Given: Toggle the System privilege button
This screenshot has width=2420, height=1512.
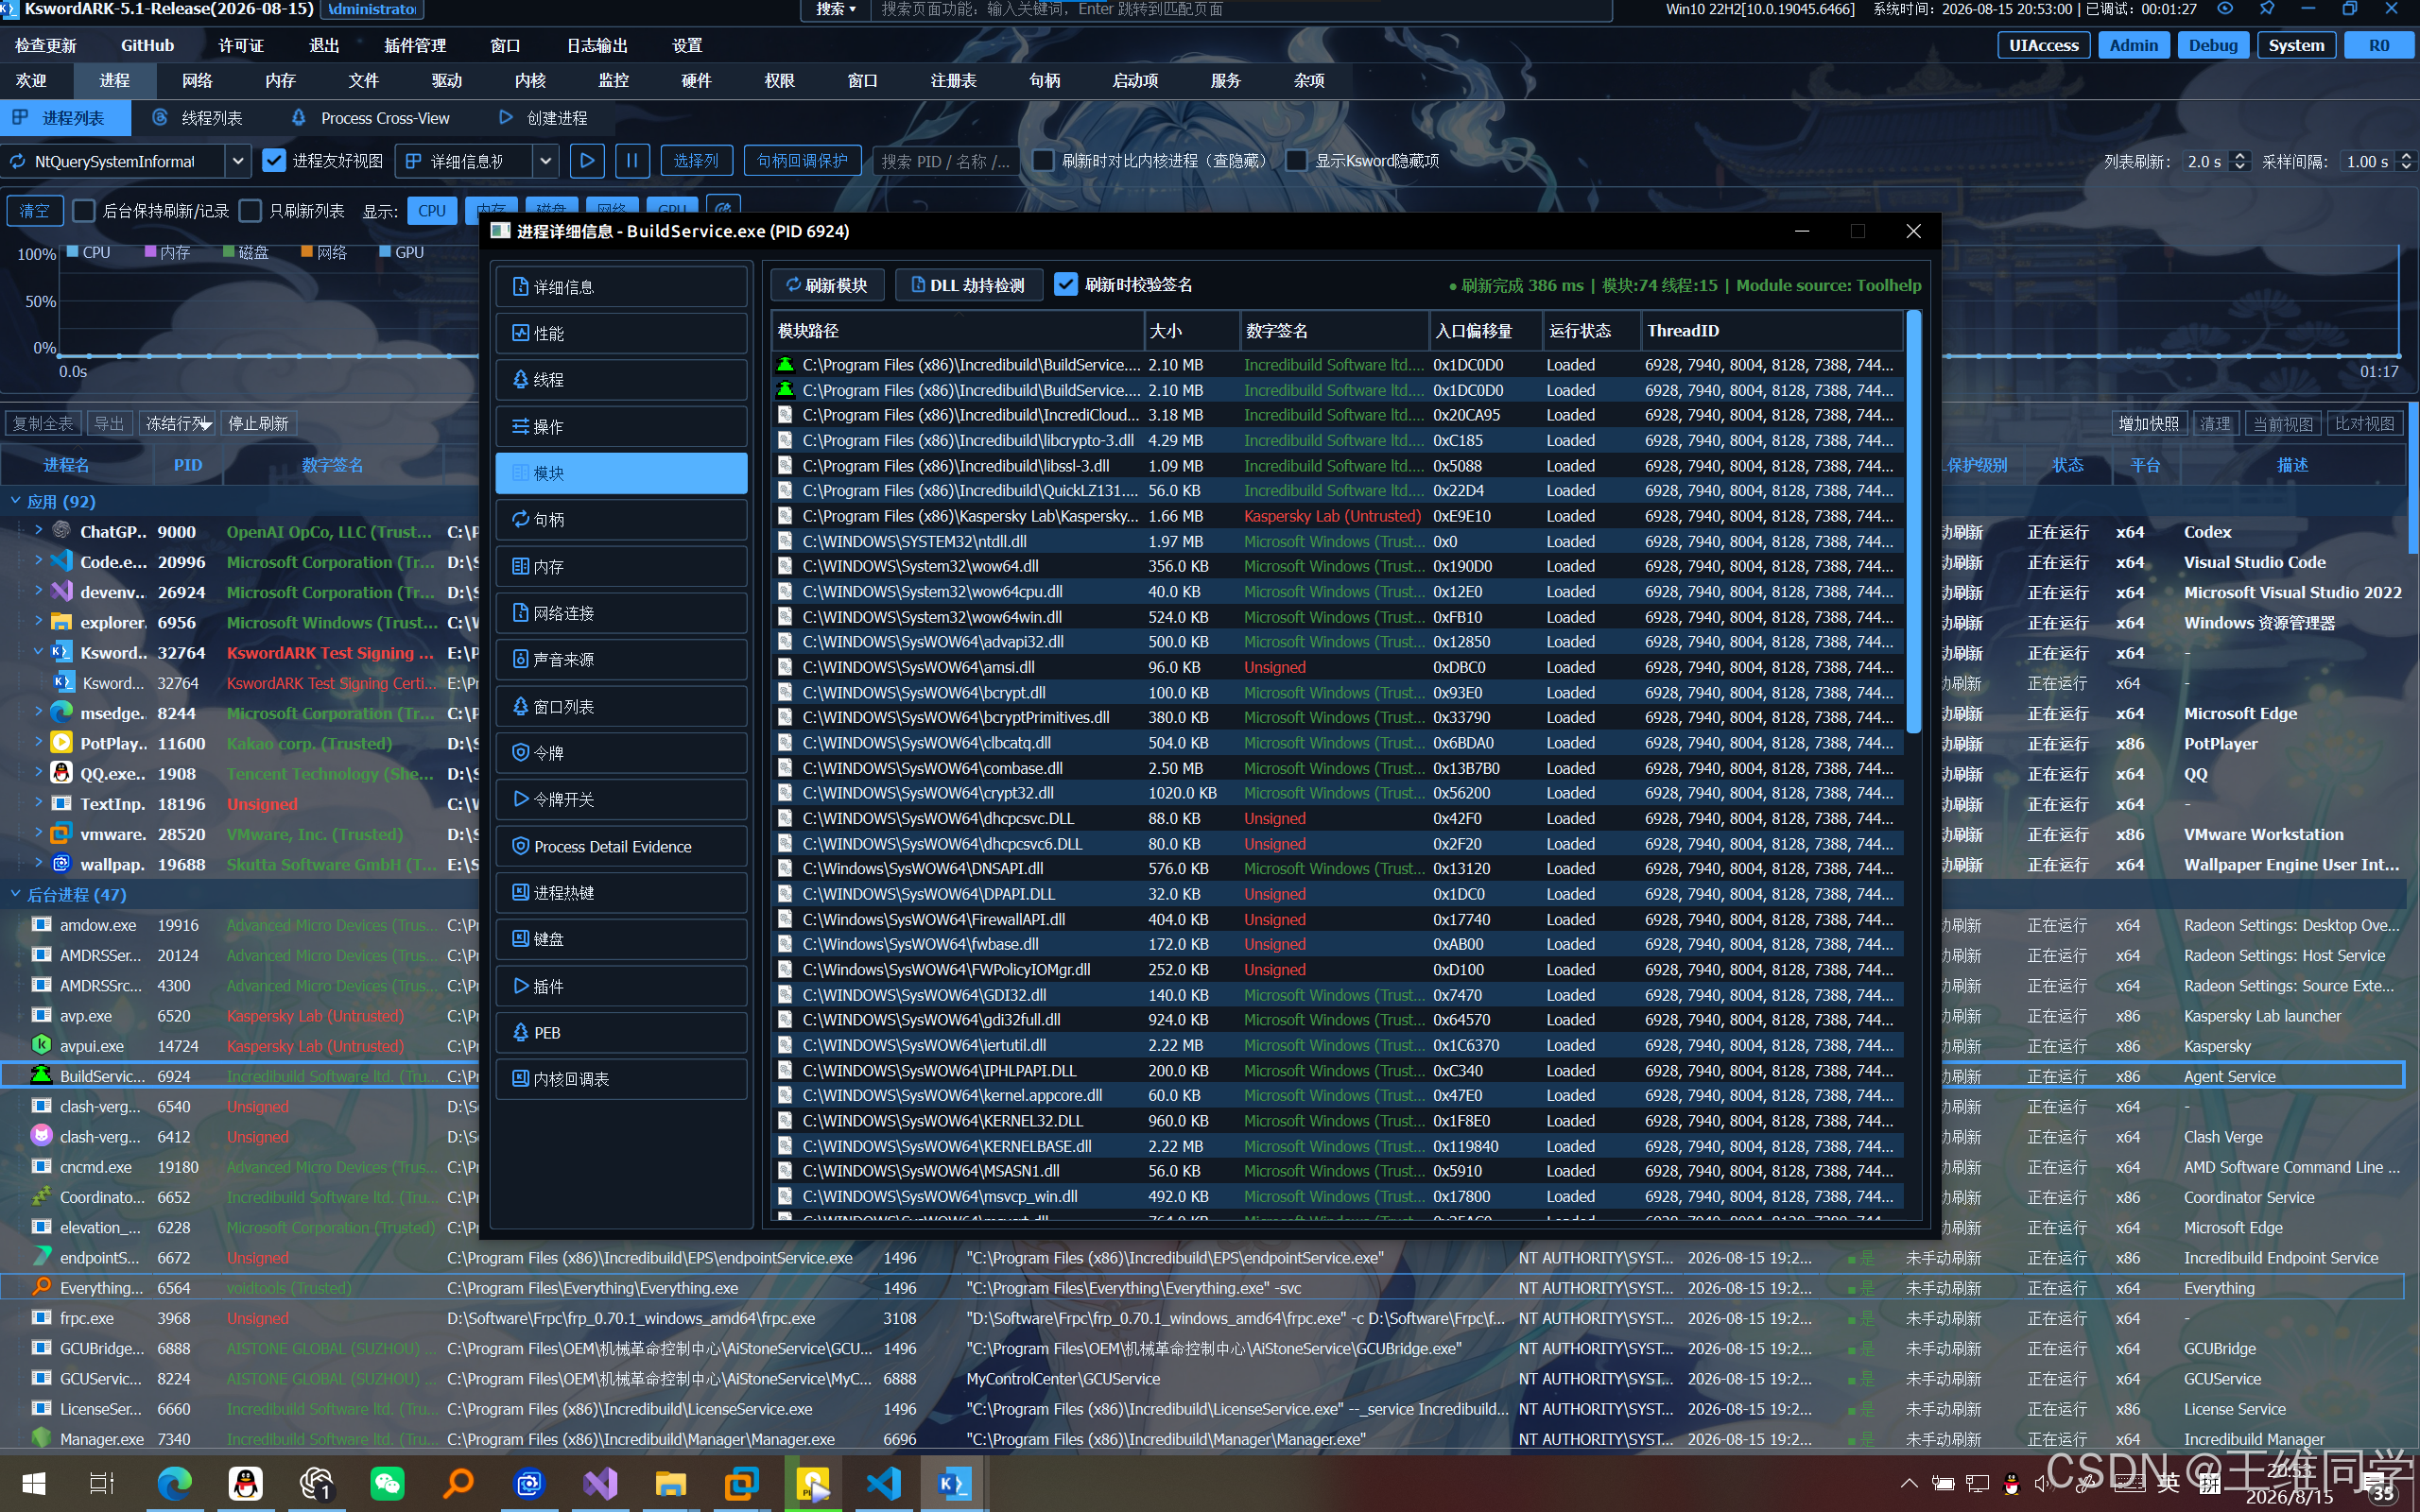Looking at the screenshot, I should coord(2296,45).
